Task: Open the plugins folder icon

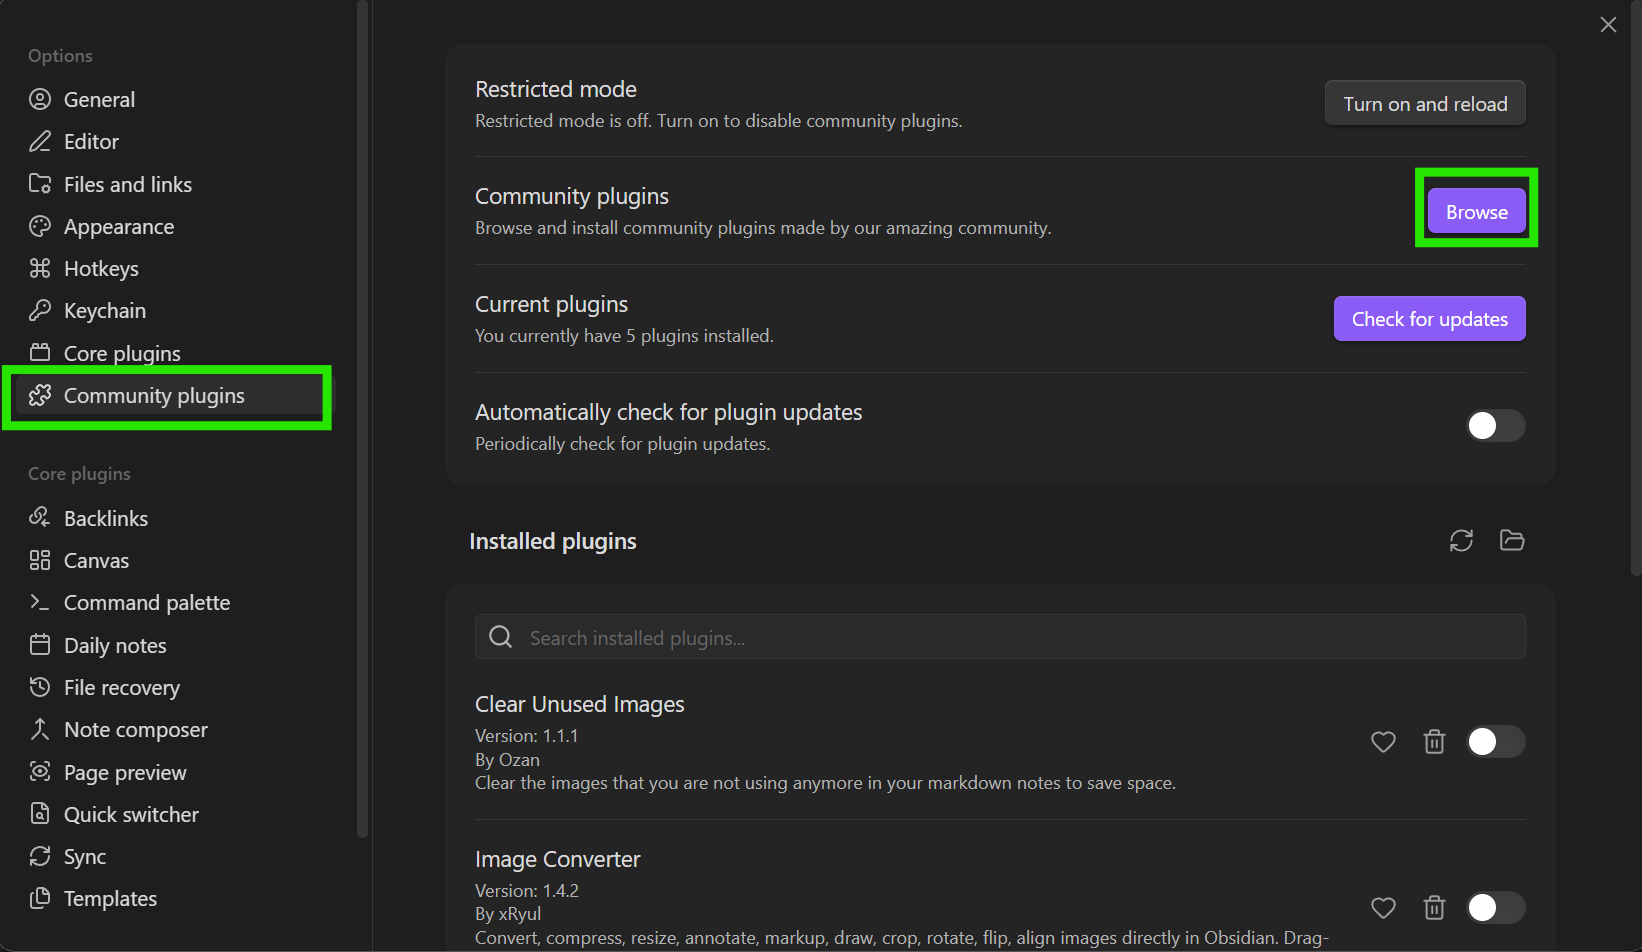Action: click(1512, 541)
